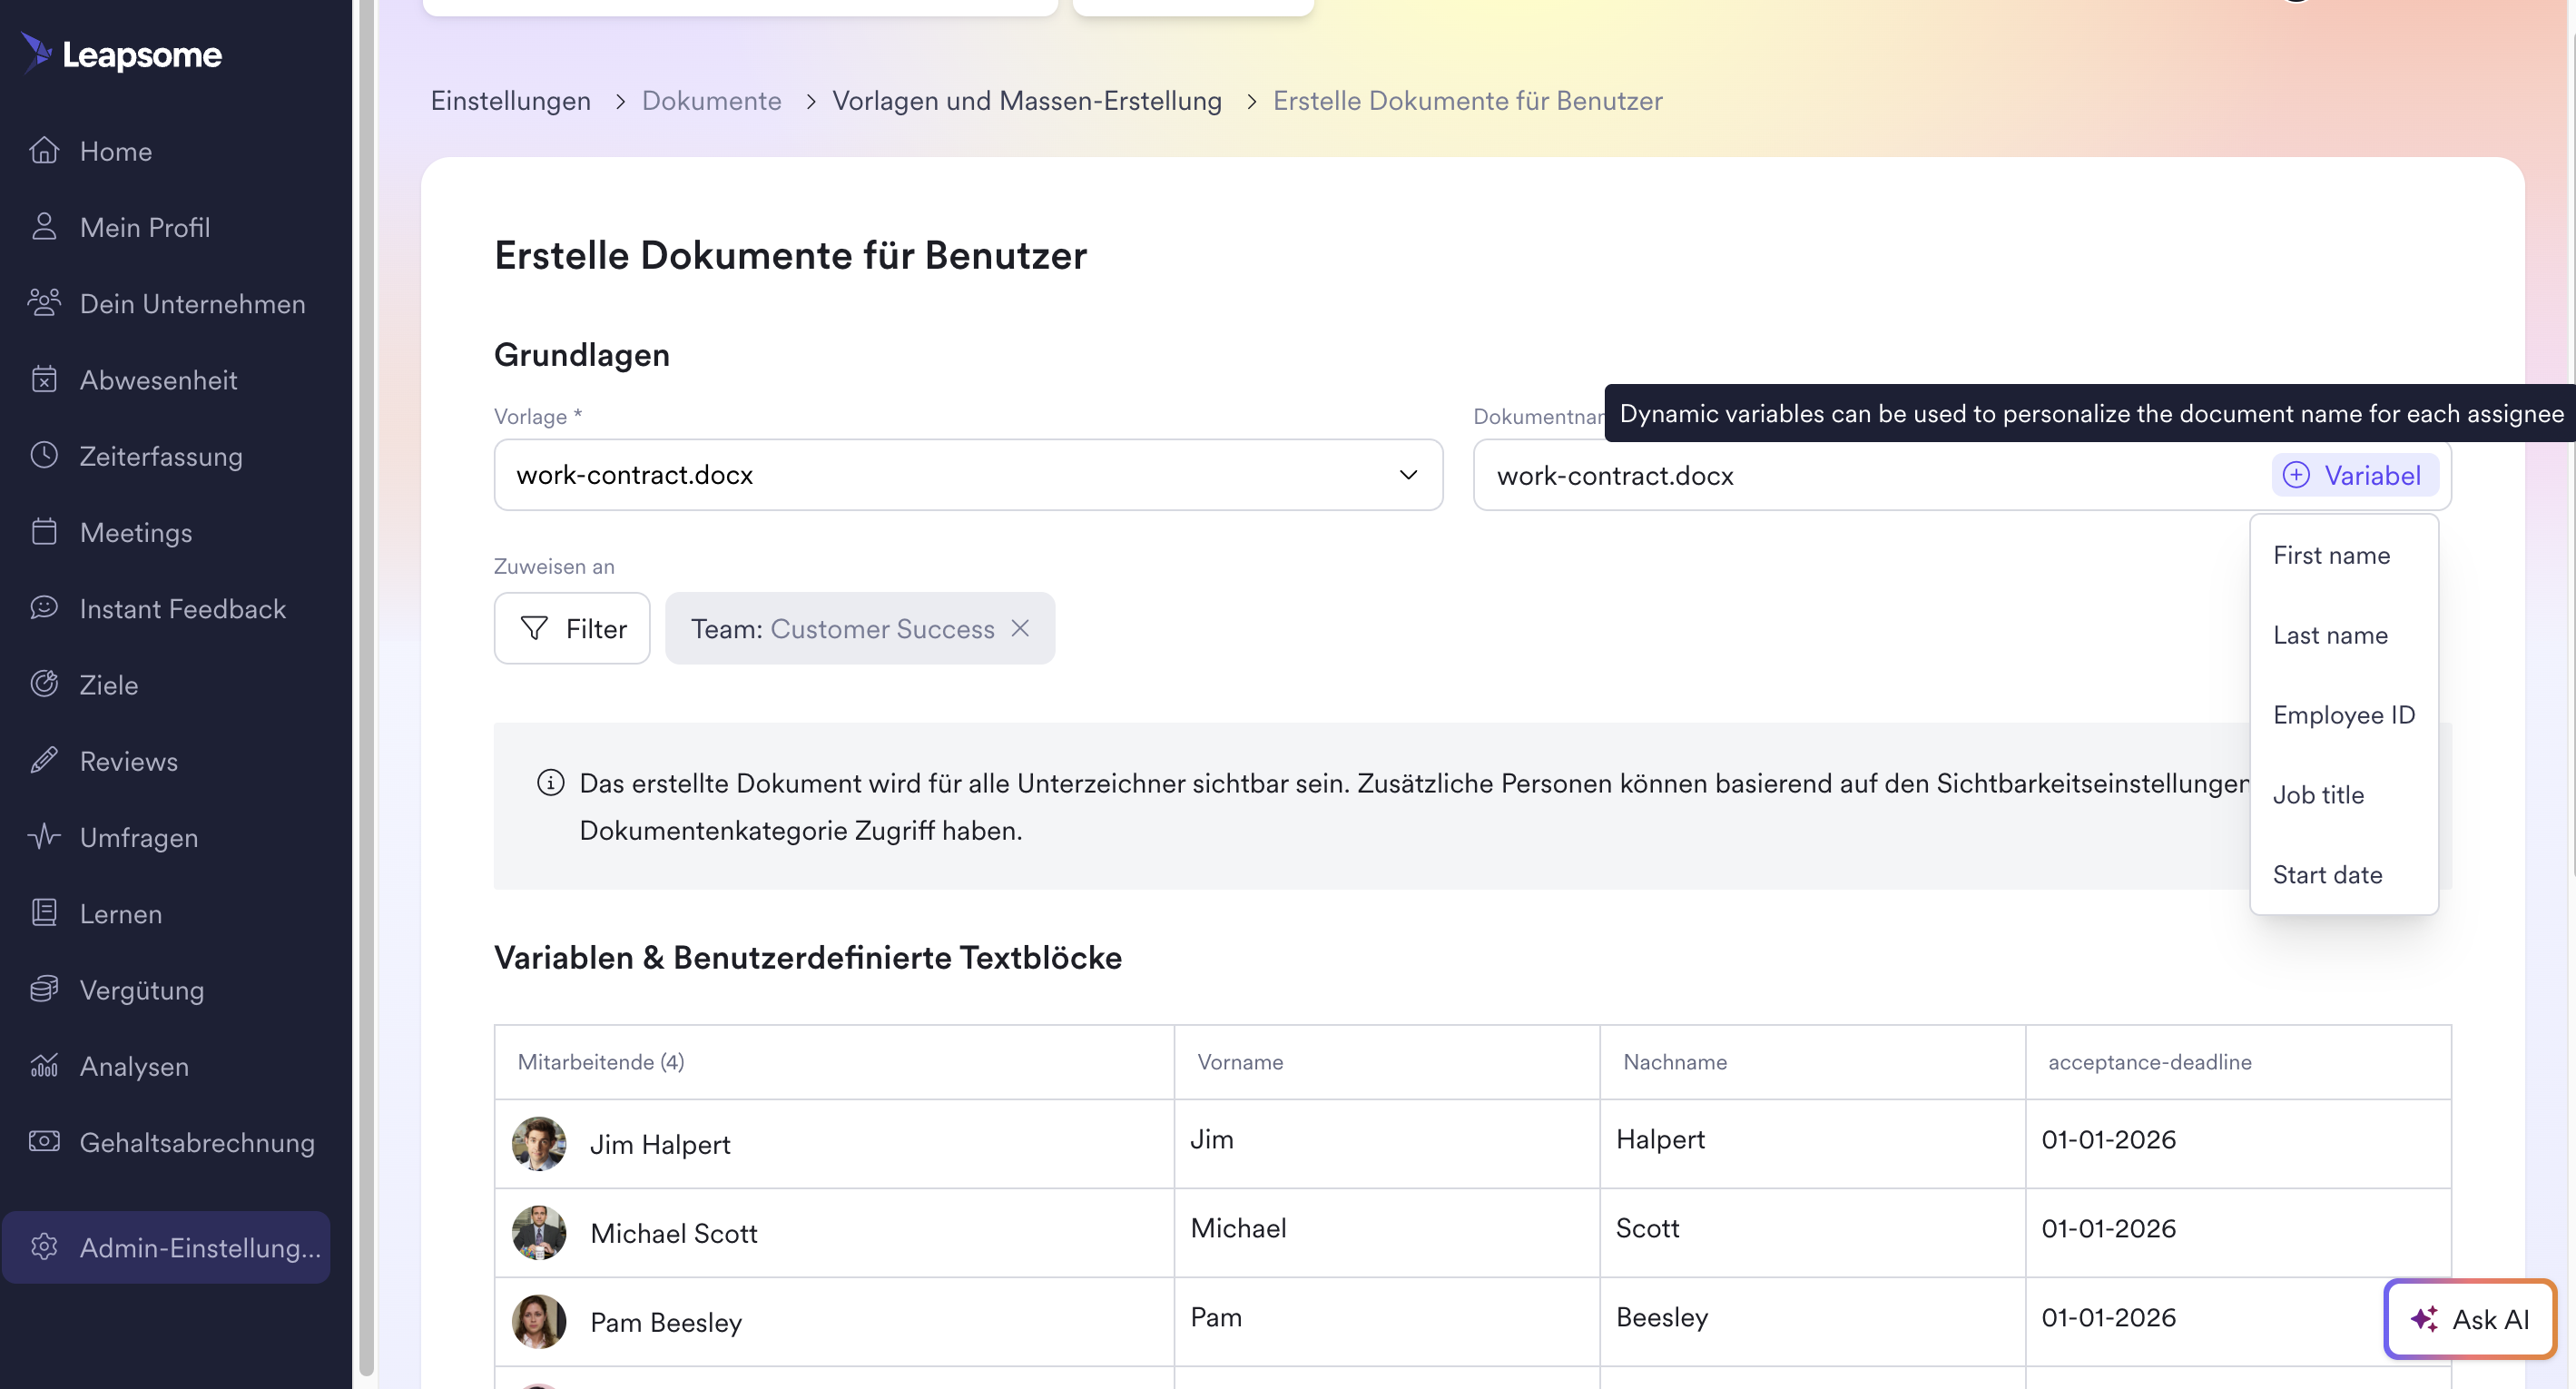Image resolution: width=2576 pixels, height=1389 pixels.
Task: Click Michael Scott's avatar thumbnail
Action: pyautogui.click(x=539, y=1233)
